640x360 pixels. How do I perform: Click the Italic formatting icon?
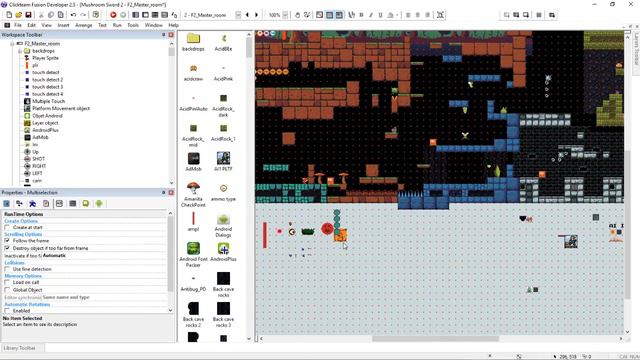coord(371,15)
